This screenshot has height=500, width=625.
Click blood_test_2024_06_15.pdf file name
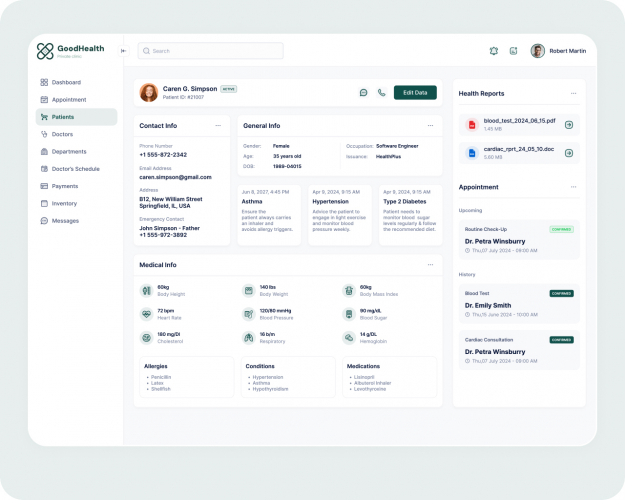coord(519,121)
